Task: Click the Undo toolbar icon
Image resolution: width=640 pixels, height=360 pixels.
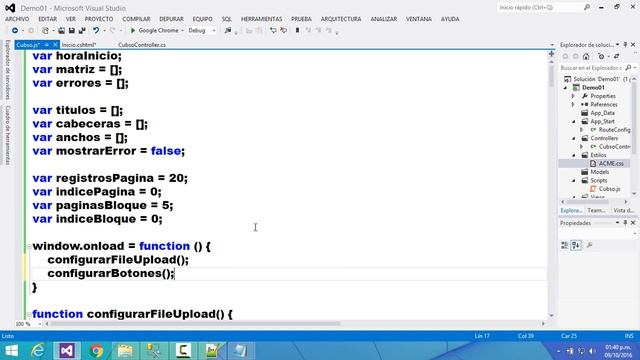Action: 96,31
